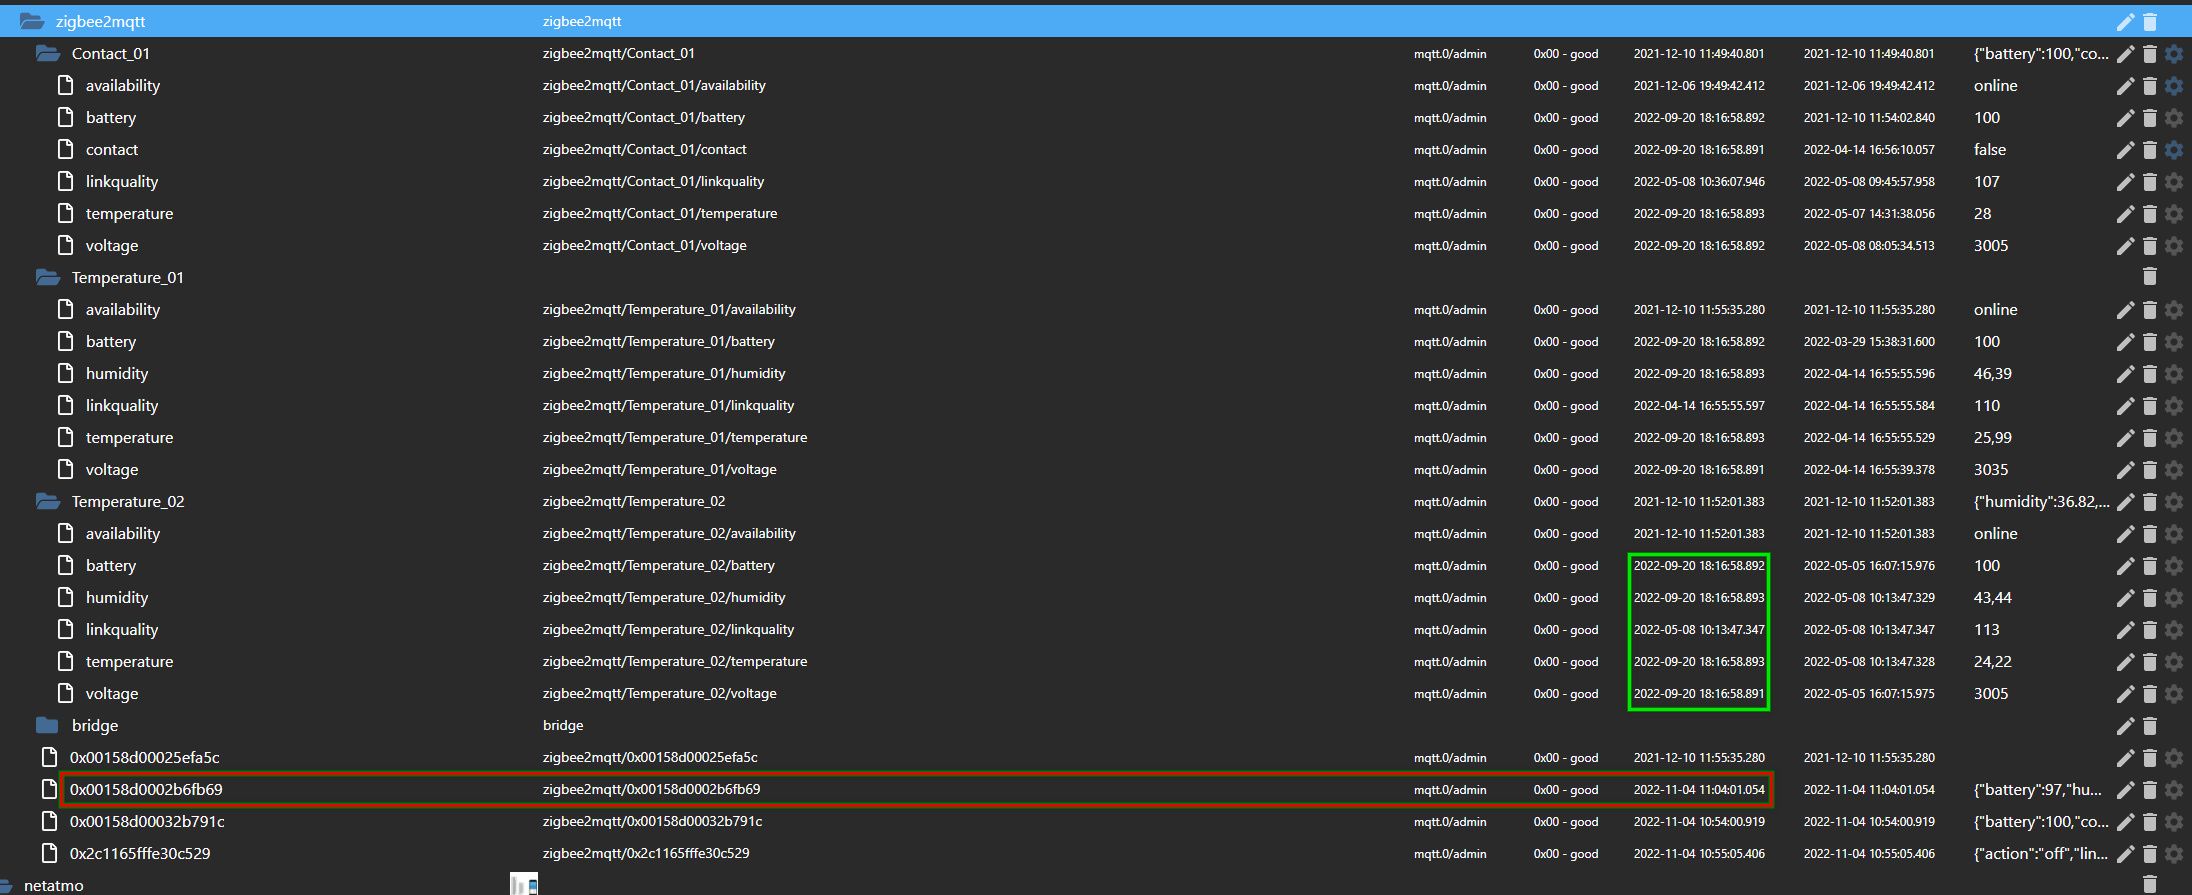Open settings gear for Temperature_01/linkquality
The width and height of the screenshot is (2192, 895).
(x=2174, y=406)
